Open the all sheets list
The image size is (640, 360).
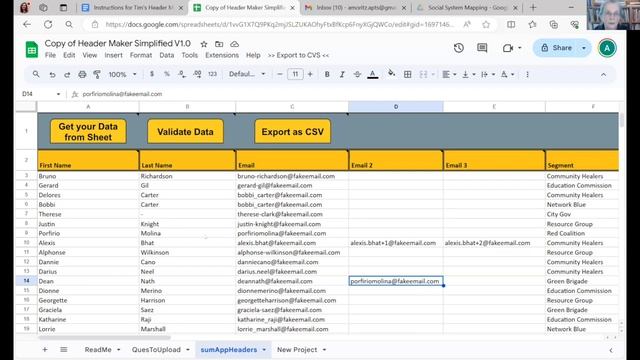pyautogui.click(x=64, y=349)
